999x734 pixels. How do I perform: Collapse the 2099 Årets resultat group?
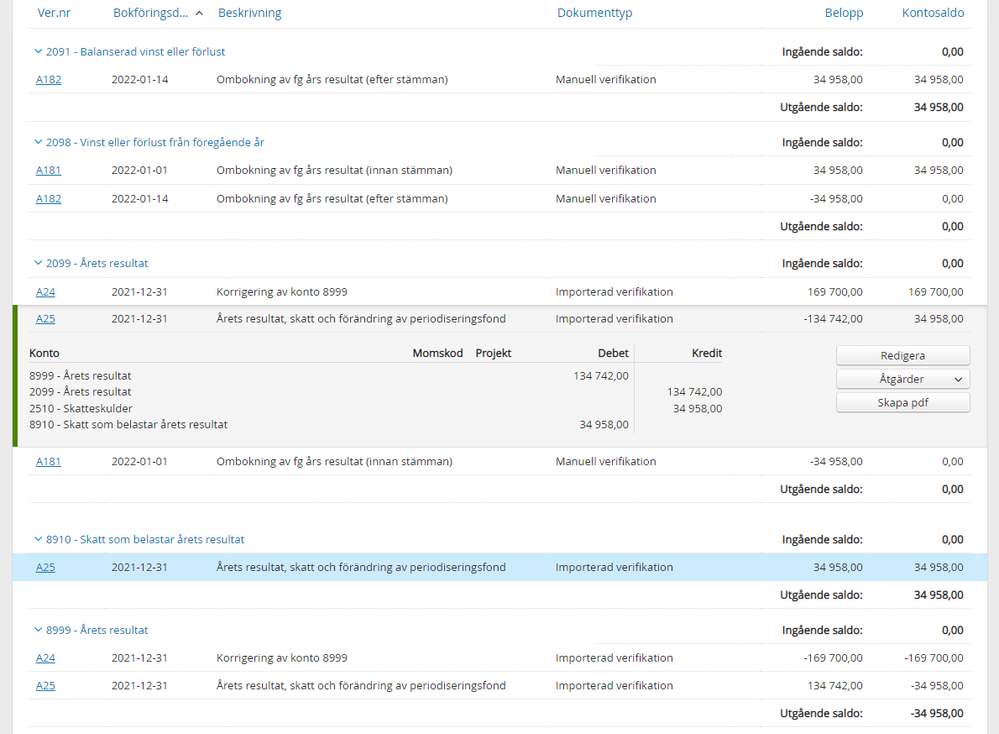point(38,264)
